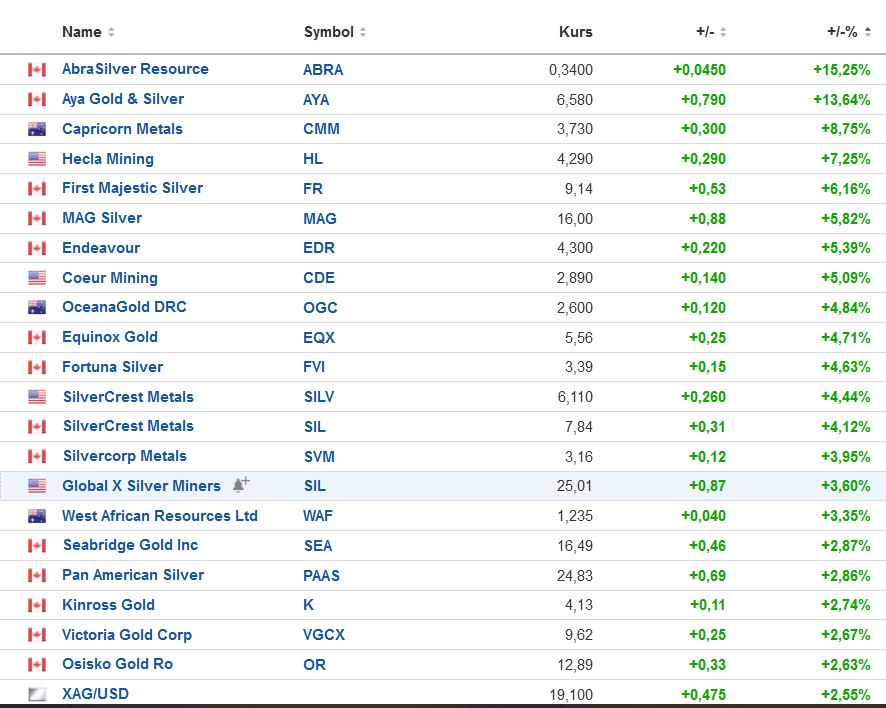Add alert bell for Global X Silver Miners

(x=241, y=485)
